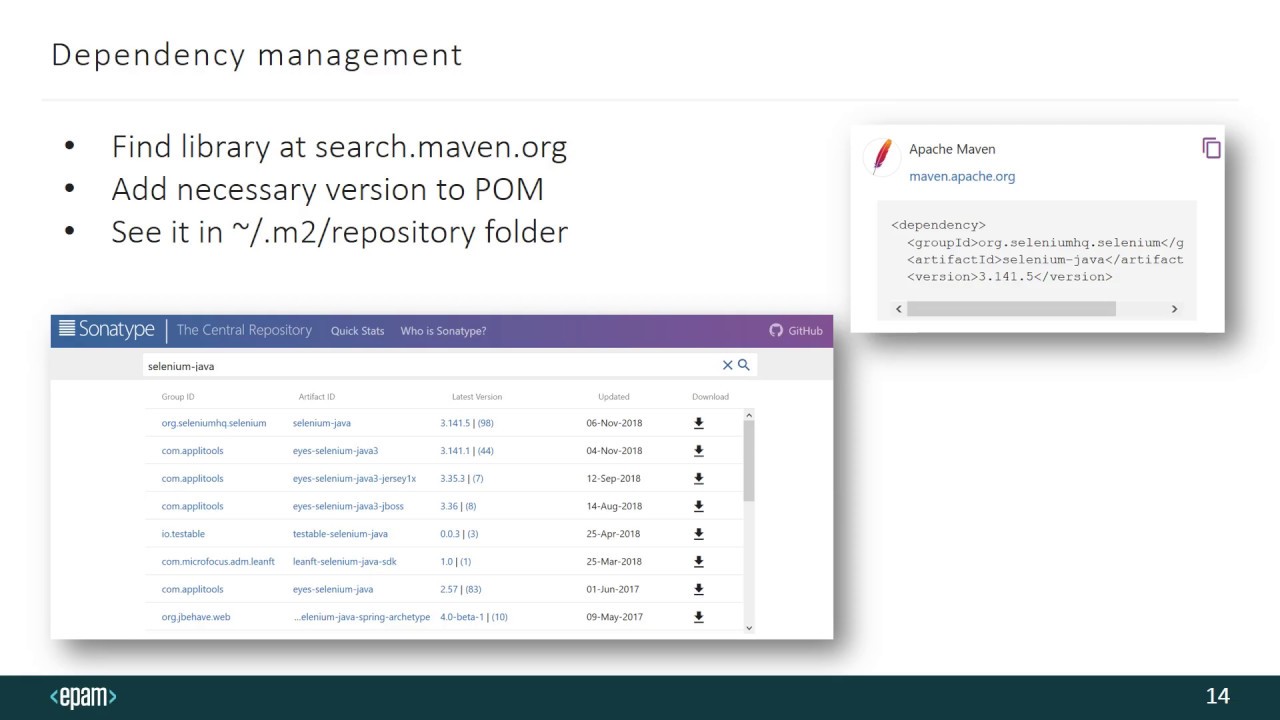The width and height of the screenshot is (1280, 720).
Task: Click the 04-Nov-2018 date cell
Action: coord(614,451)
